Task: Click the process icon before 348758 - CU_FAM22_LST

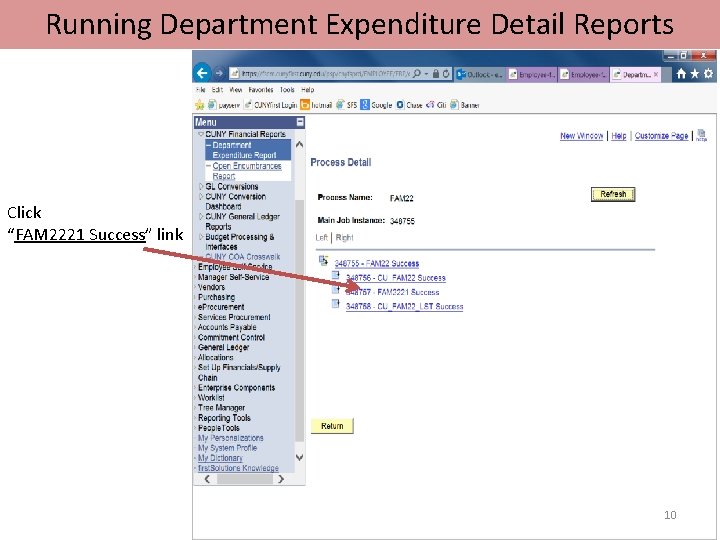Action: click(336, 304)
